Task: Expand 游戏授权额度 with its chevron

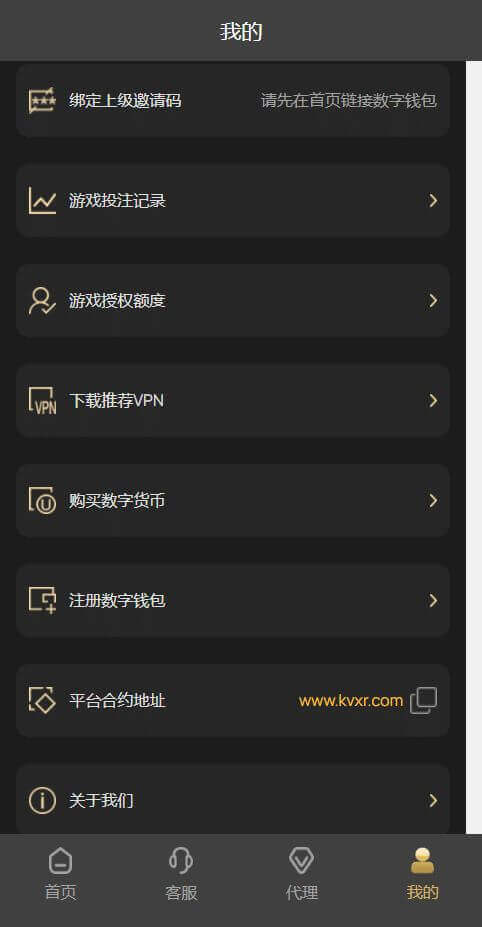Action: coord(433,300)
